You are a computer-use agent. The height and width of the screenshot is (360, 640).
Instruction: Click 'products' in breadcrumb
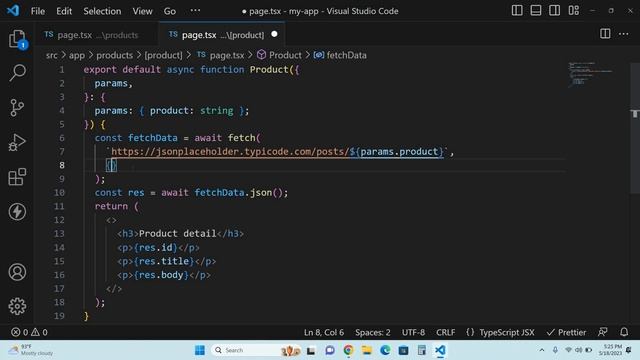[114, 55]
